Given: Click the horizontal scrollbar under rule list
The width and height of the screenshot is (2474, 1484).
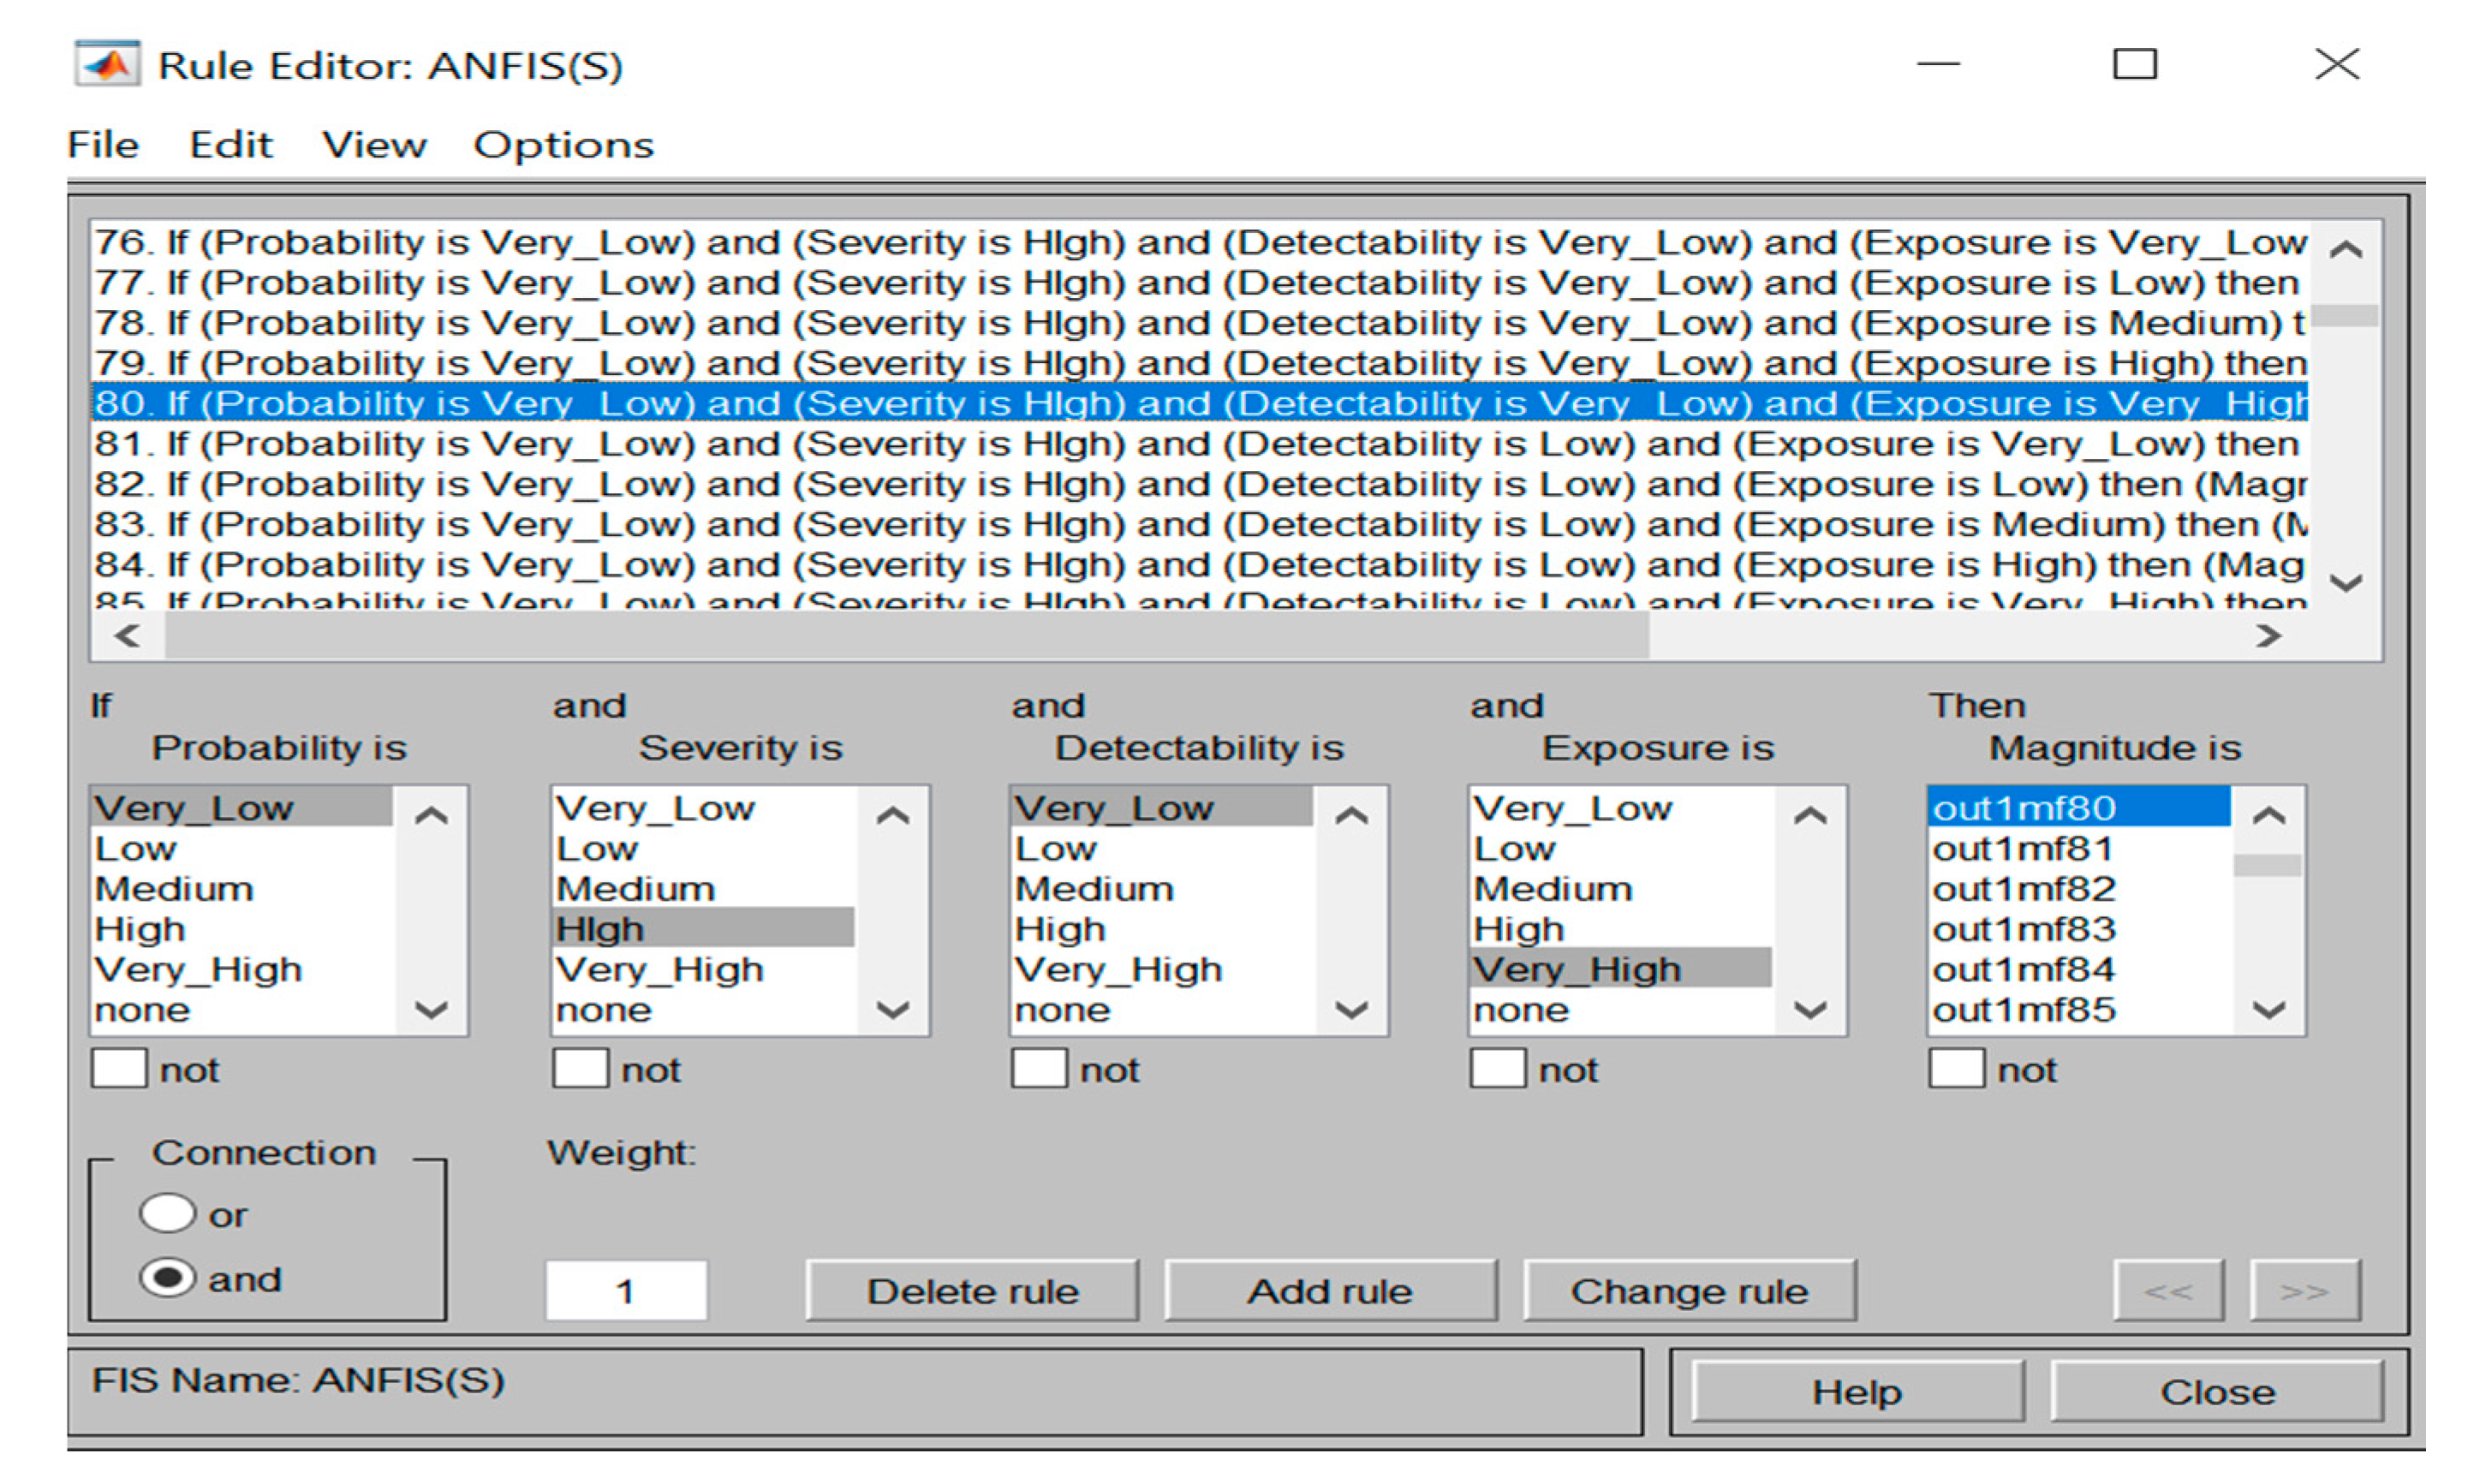Looking at the screenshot, I should tap(905, 636).
